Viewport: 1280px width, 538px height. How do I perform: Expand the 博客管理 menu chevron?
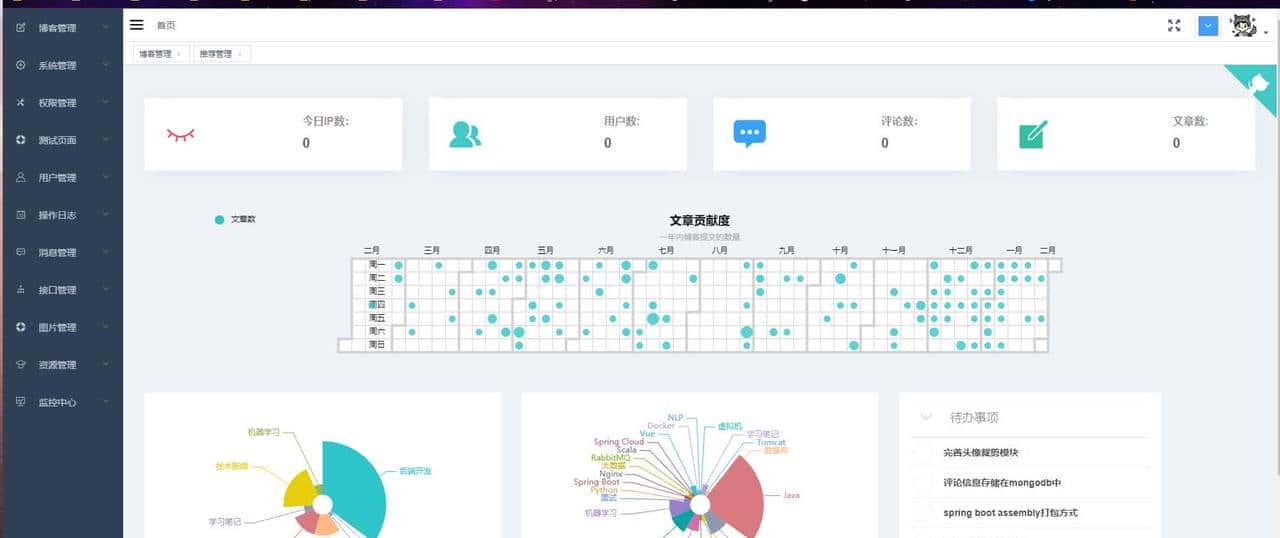click(105, 28)
